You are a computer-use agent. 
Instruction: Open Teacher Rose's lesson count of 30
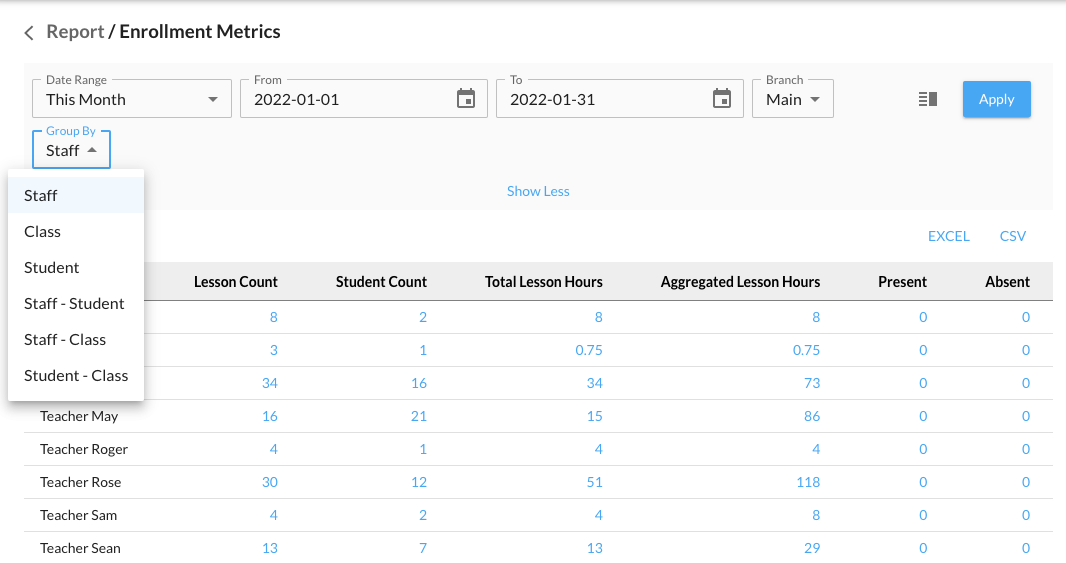[x=269, y=482]
